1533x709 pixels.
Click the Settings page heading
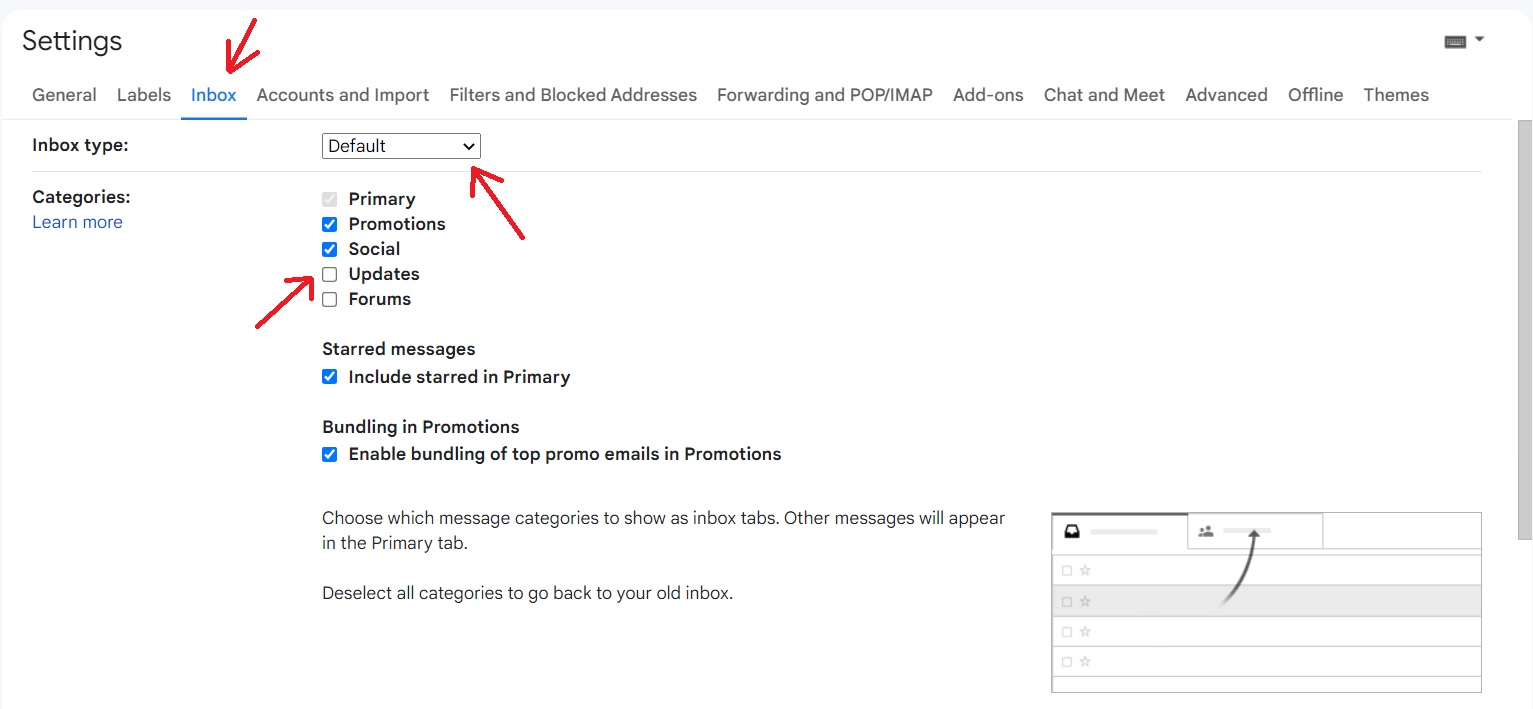(x=72, y=41)
